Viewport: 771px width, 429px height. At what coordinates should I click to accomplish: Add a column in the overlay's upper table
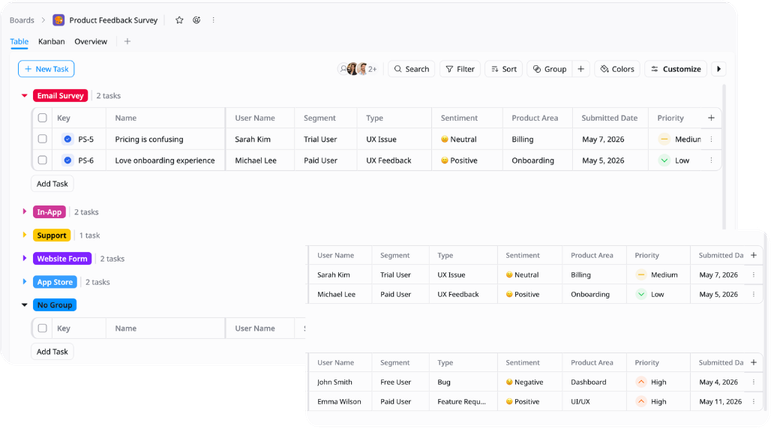pyautogui.click(x=754, y=255)
